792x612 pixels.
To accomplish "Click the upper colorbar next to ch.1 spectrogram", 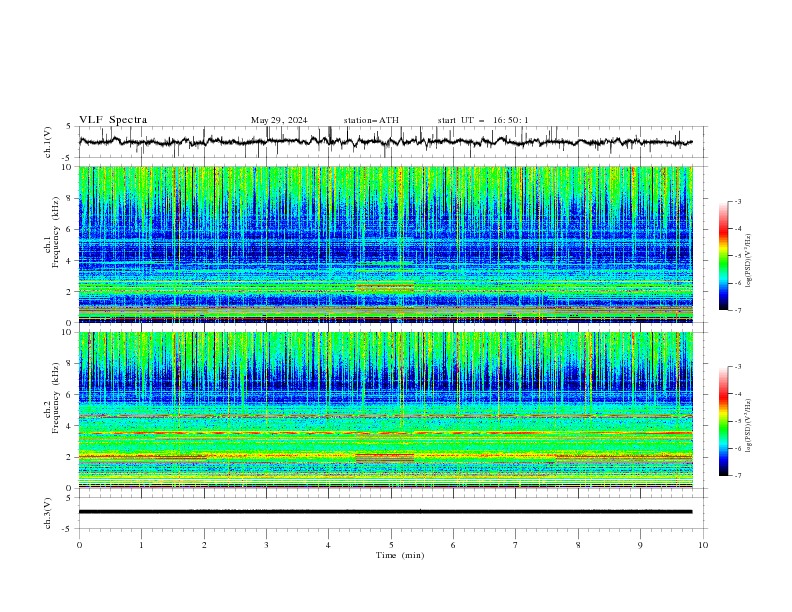I will [x=724, y=256].
